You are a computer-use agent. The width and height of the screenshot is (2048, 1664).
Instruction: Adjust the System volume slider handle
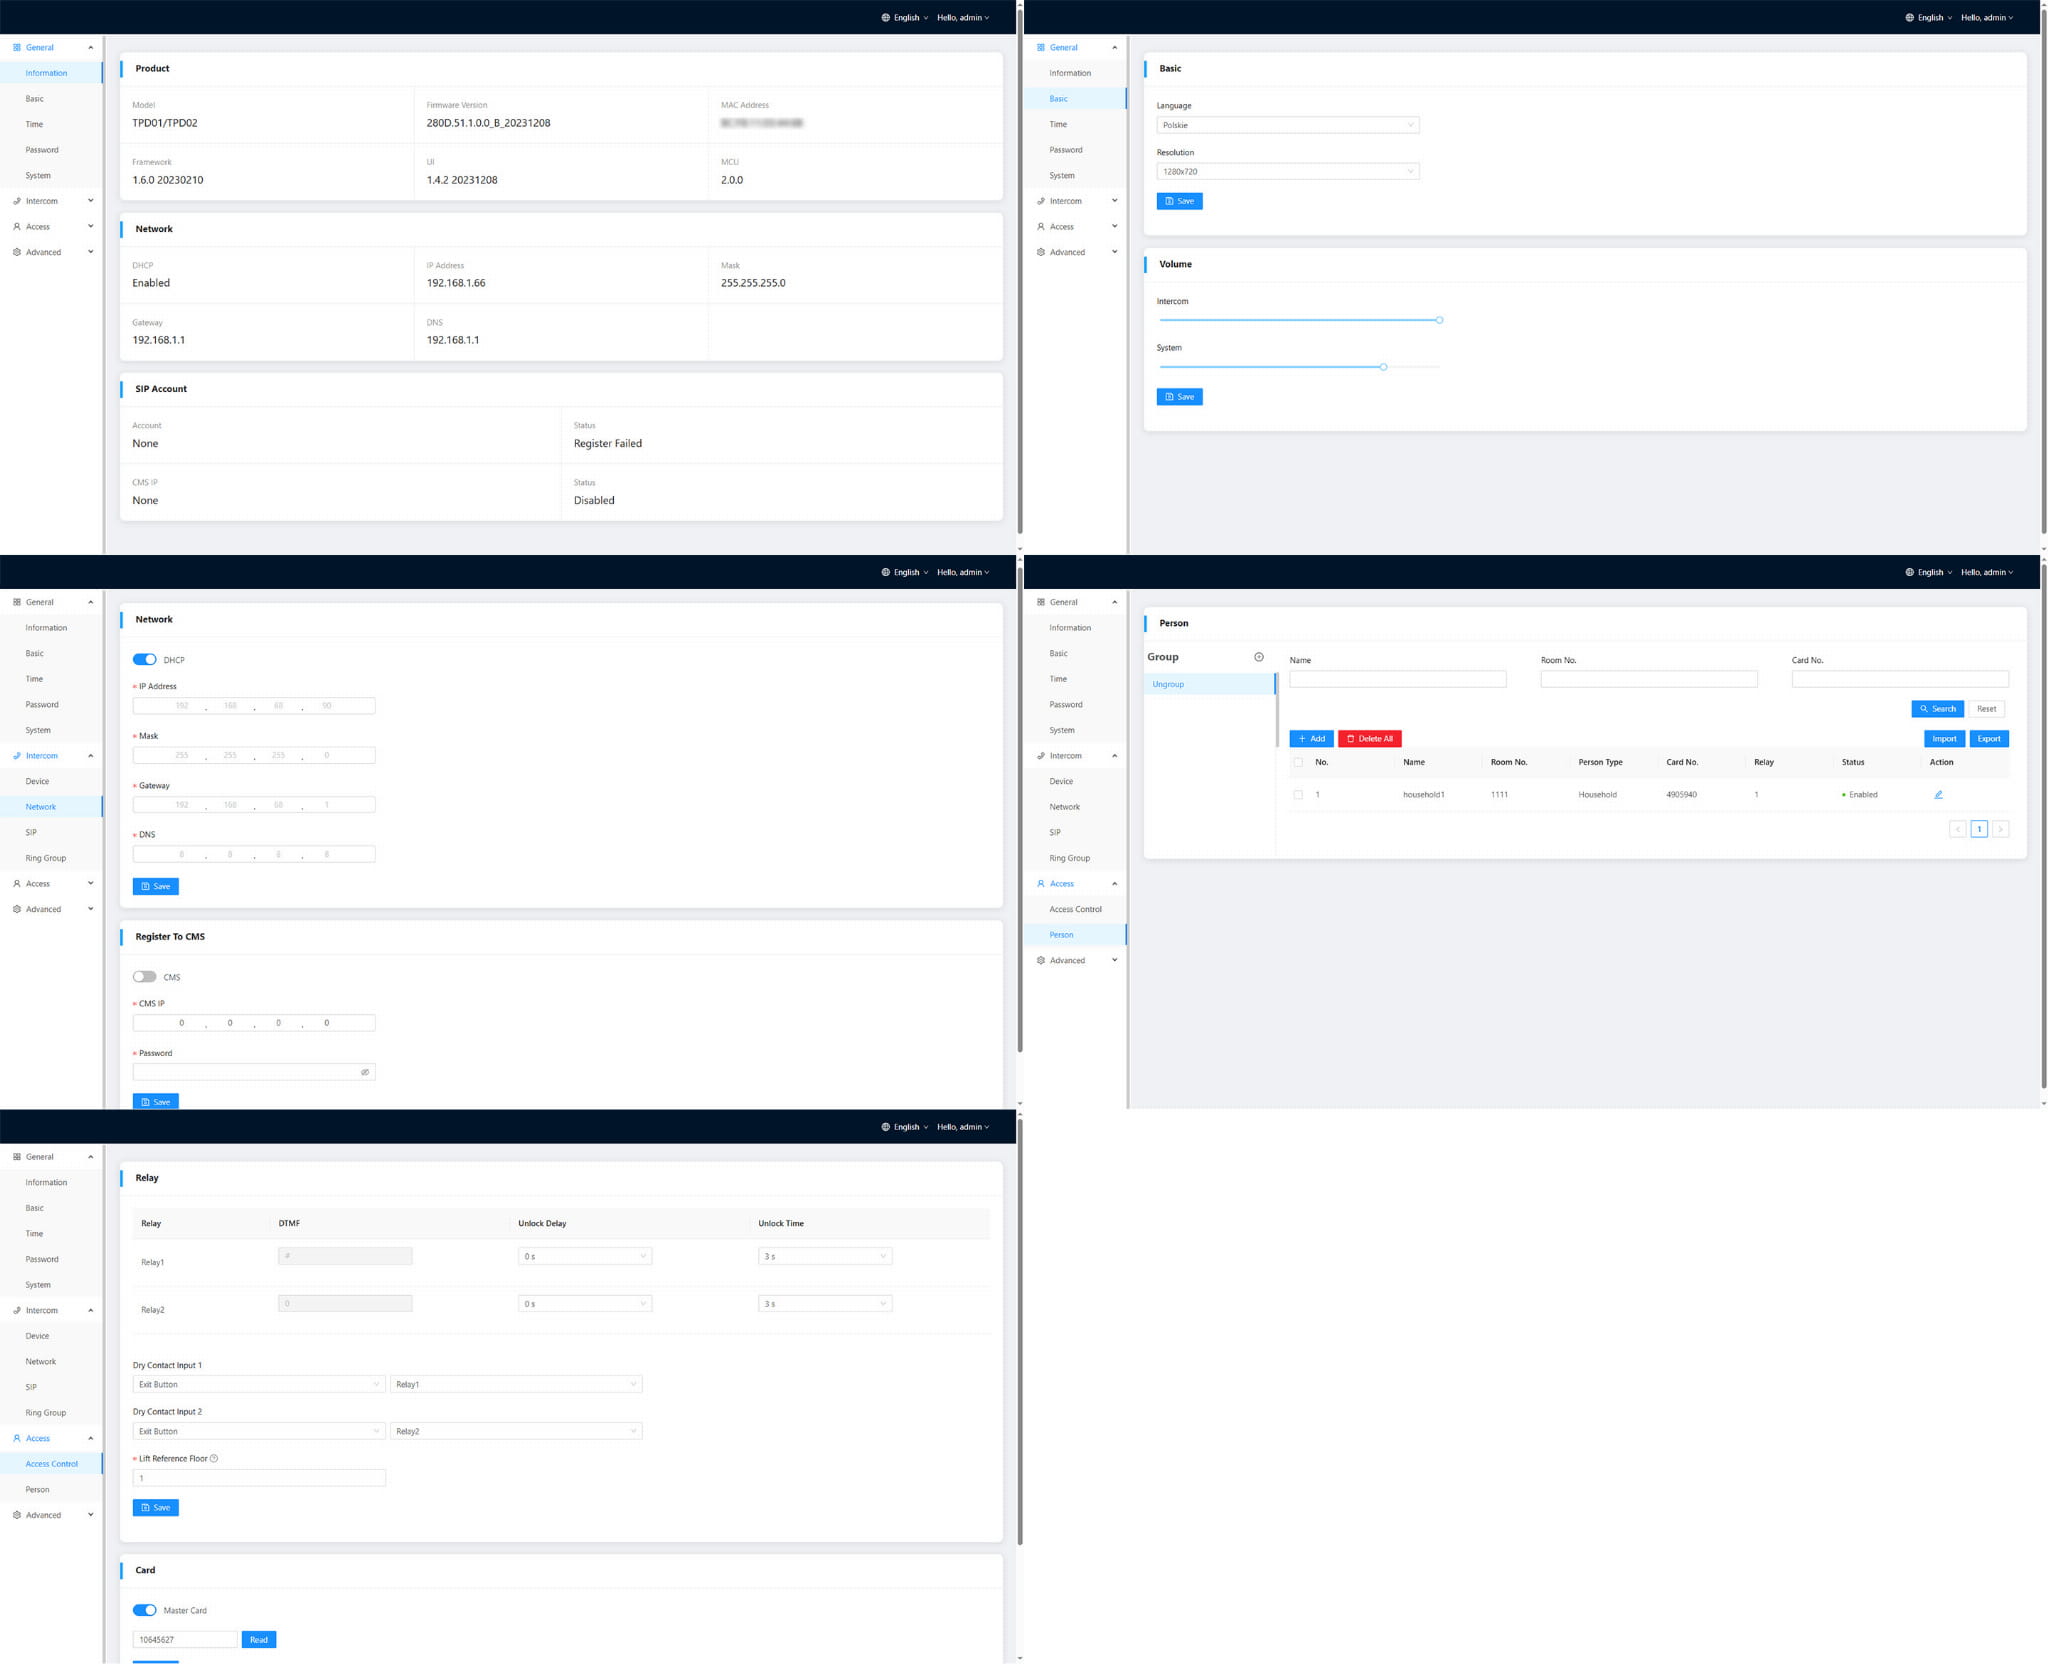pyautogui.click(x=1383, y=367)
